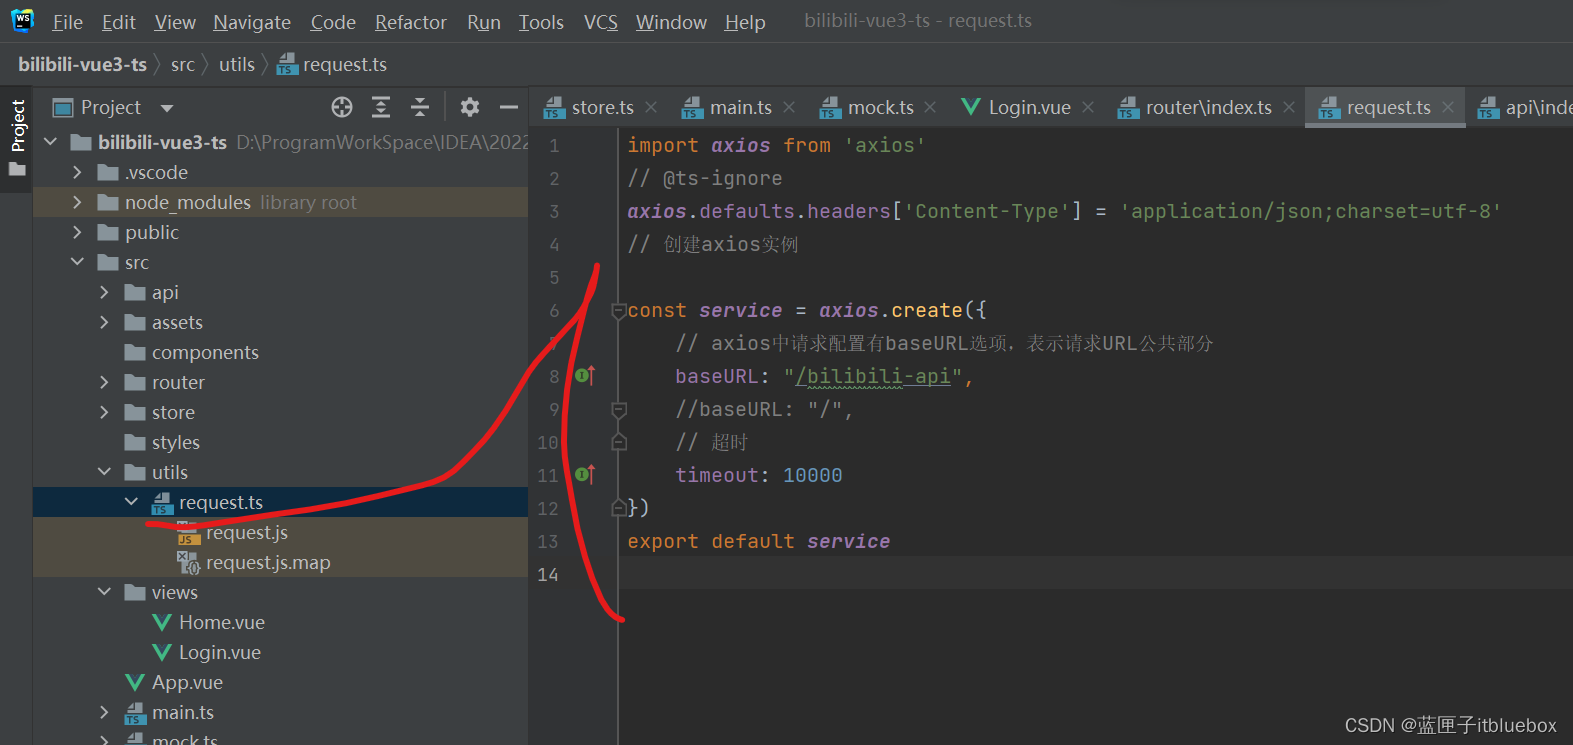The image size is (1573, 745).
Task: Toggle the Project side tool window tab
Action: coord(17,138)
